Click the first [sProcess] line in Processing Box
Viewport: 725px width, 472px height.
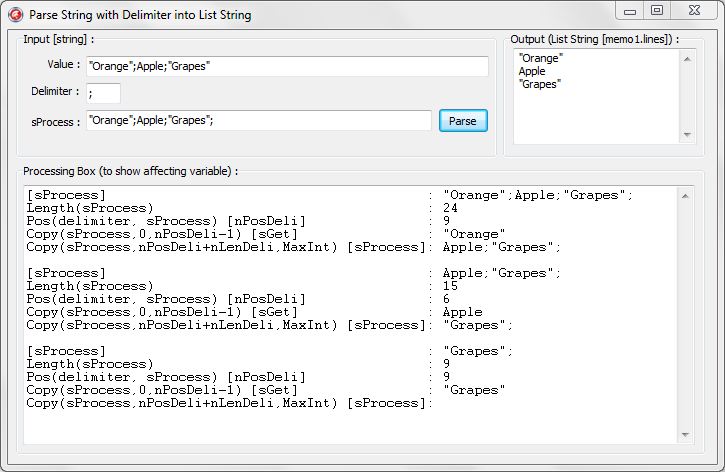tap(329, 195)
